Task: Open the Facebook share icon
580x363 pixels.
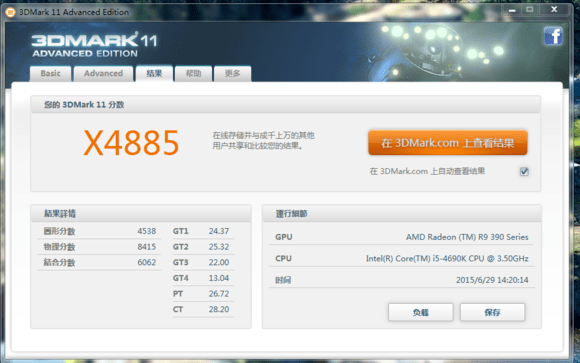Action: (x=553, y=36)
